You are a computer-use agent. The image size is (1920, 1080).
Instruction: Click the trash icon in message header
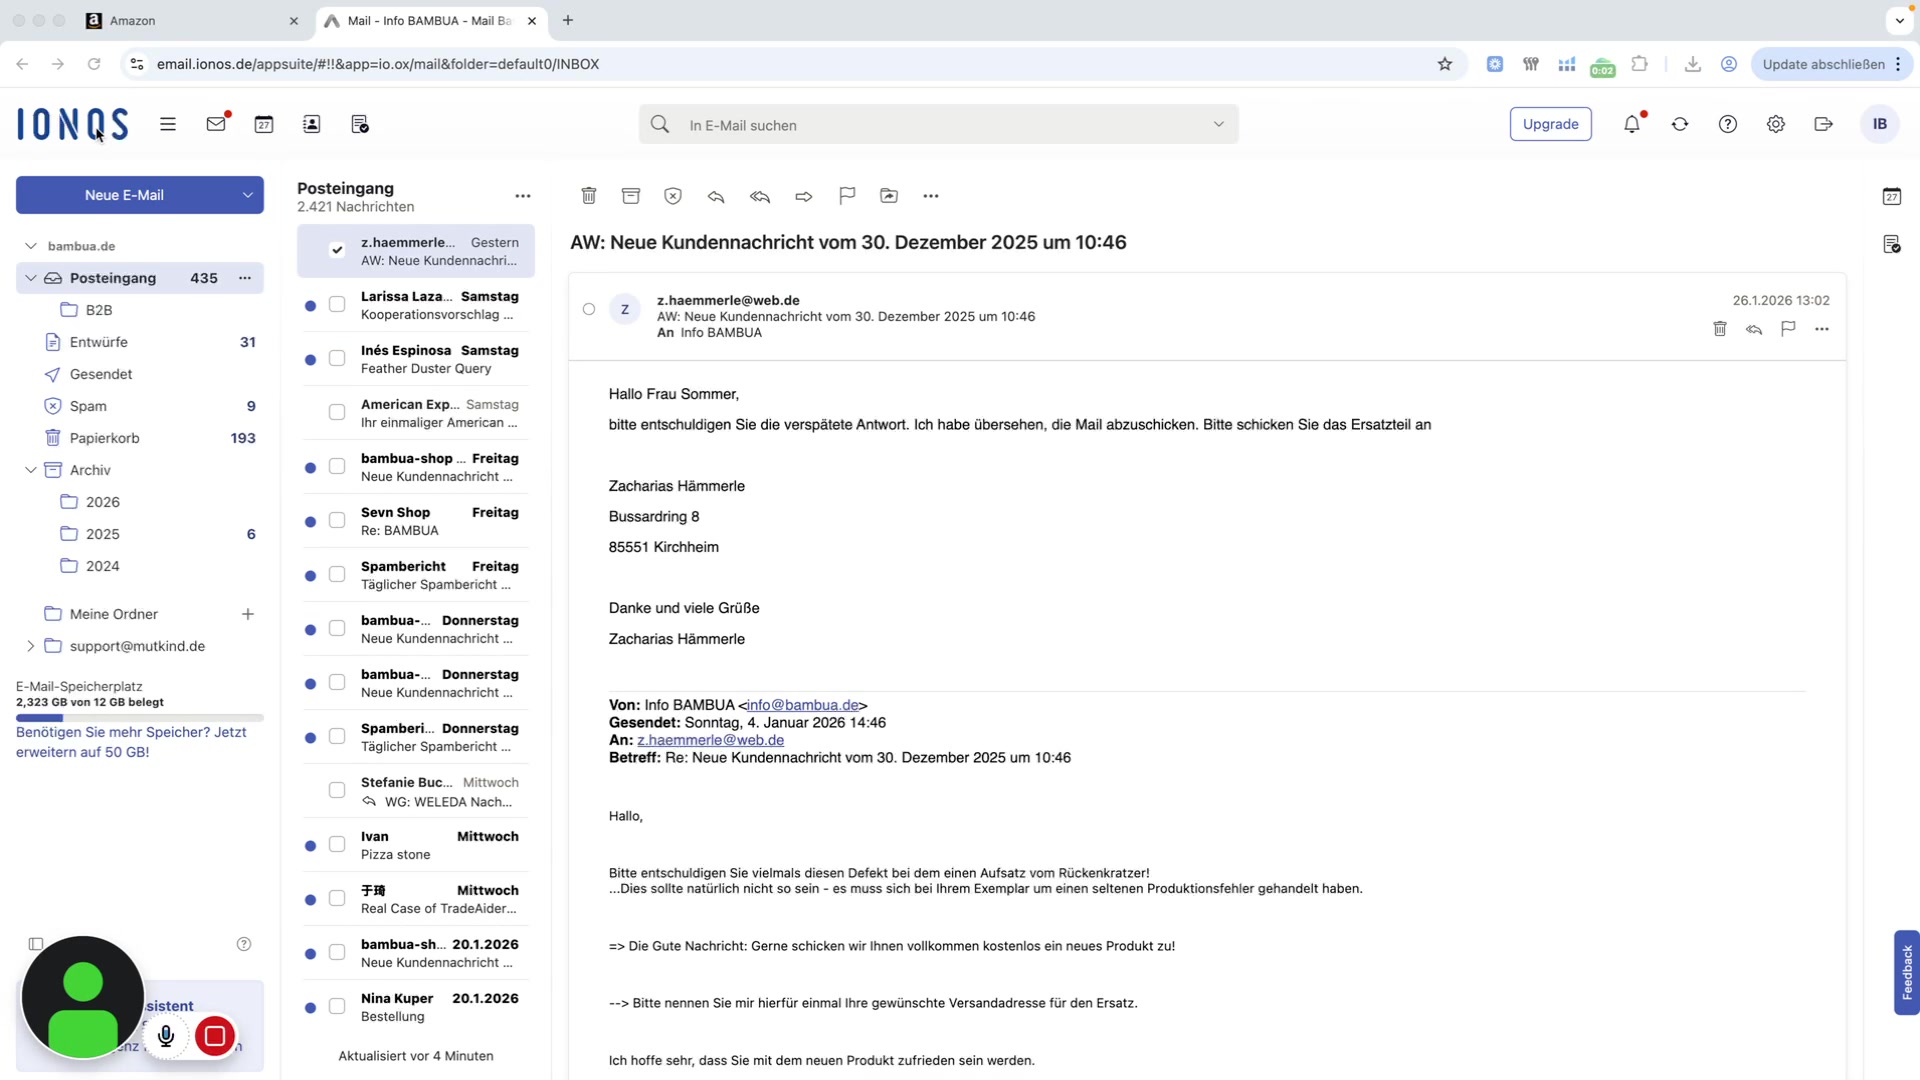[x=1720, y=329]
